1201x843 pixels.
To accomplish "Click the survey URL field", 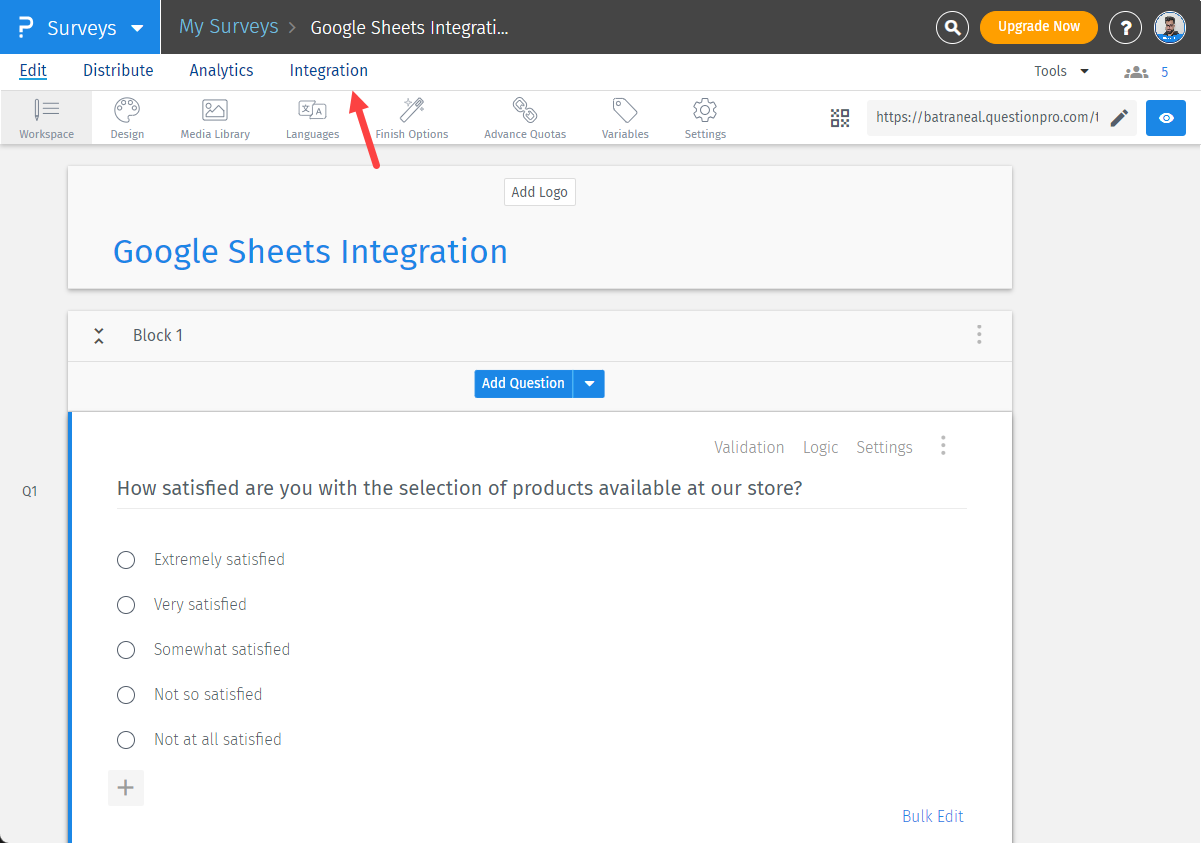I will pos(985,118).
